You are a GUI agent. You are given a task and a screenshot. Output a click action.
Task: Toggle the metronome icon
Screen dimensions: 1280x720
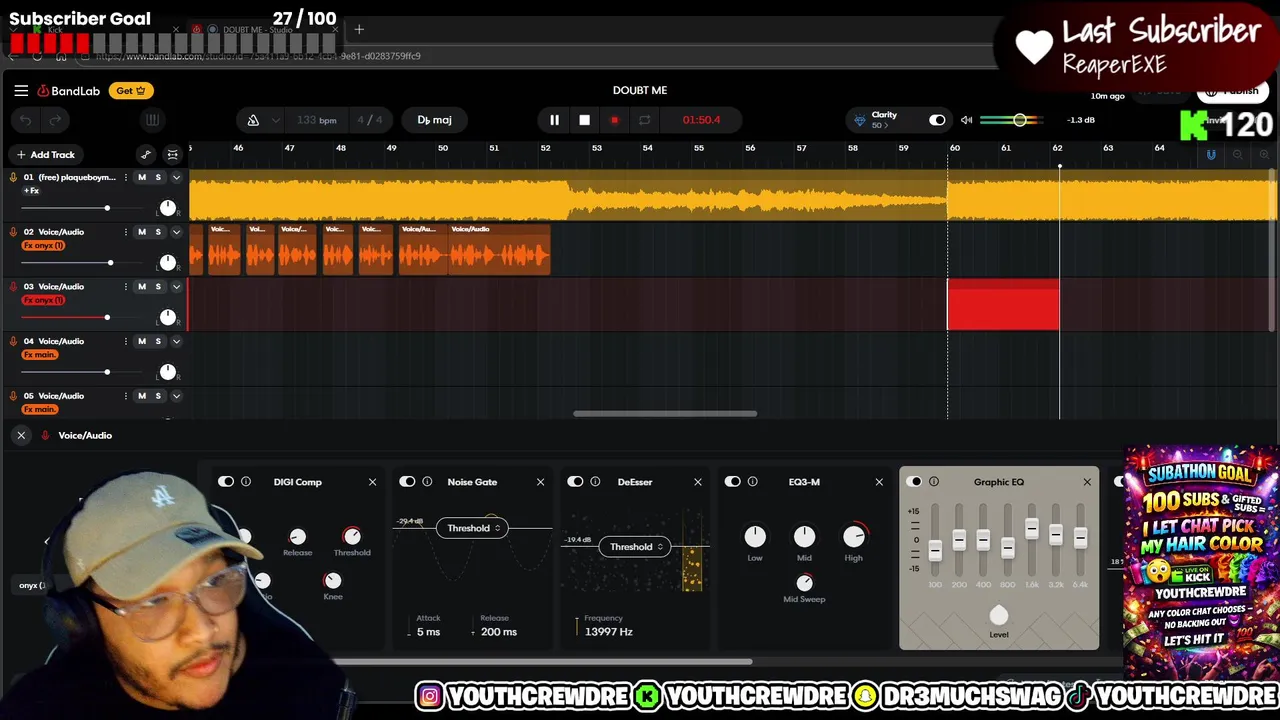coord(253,120)
